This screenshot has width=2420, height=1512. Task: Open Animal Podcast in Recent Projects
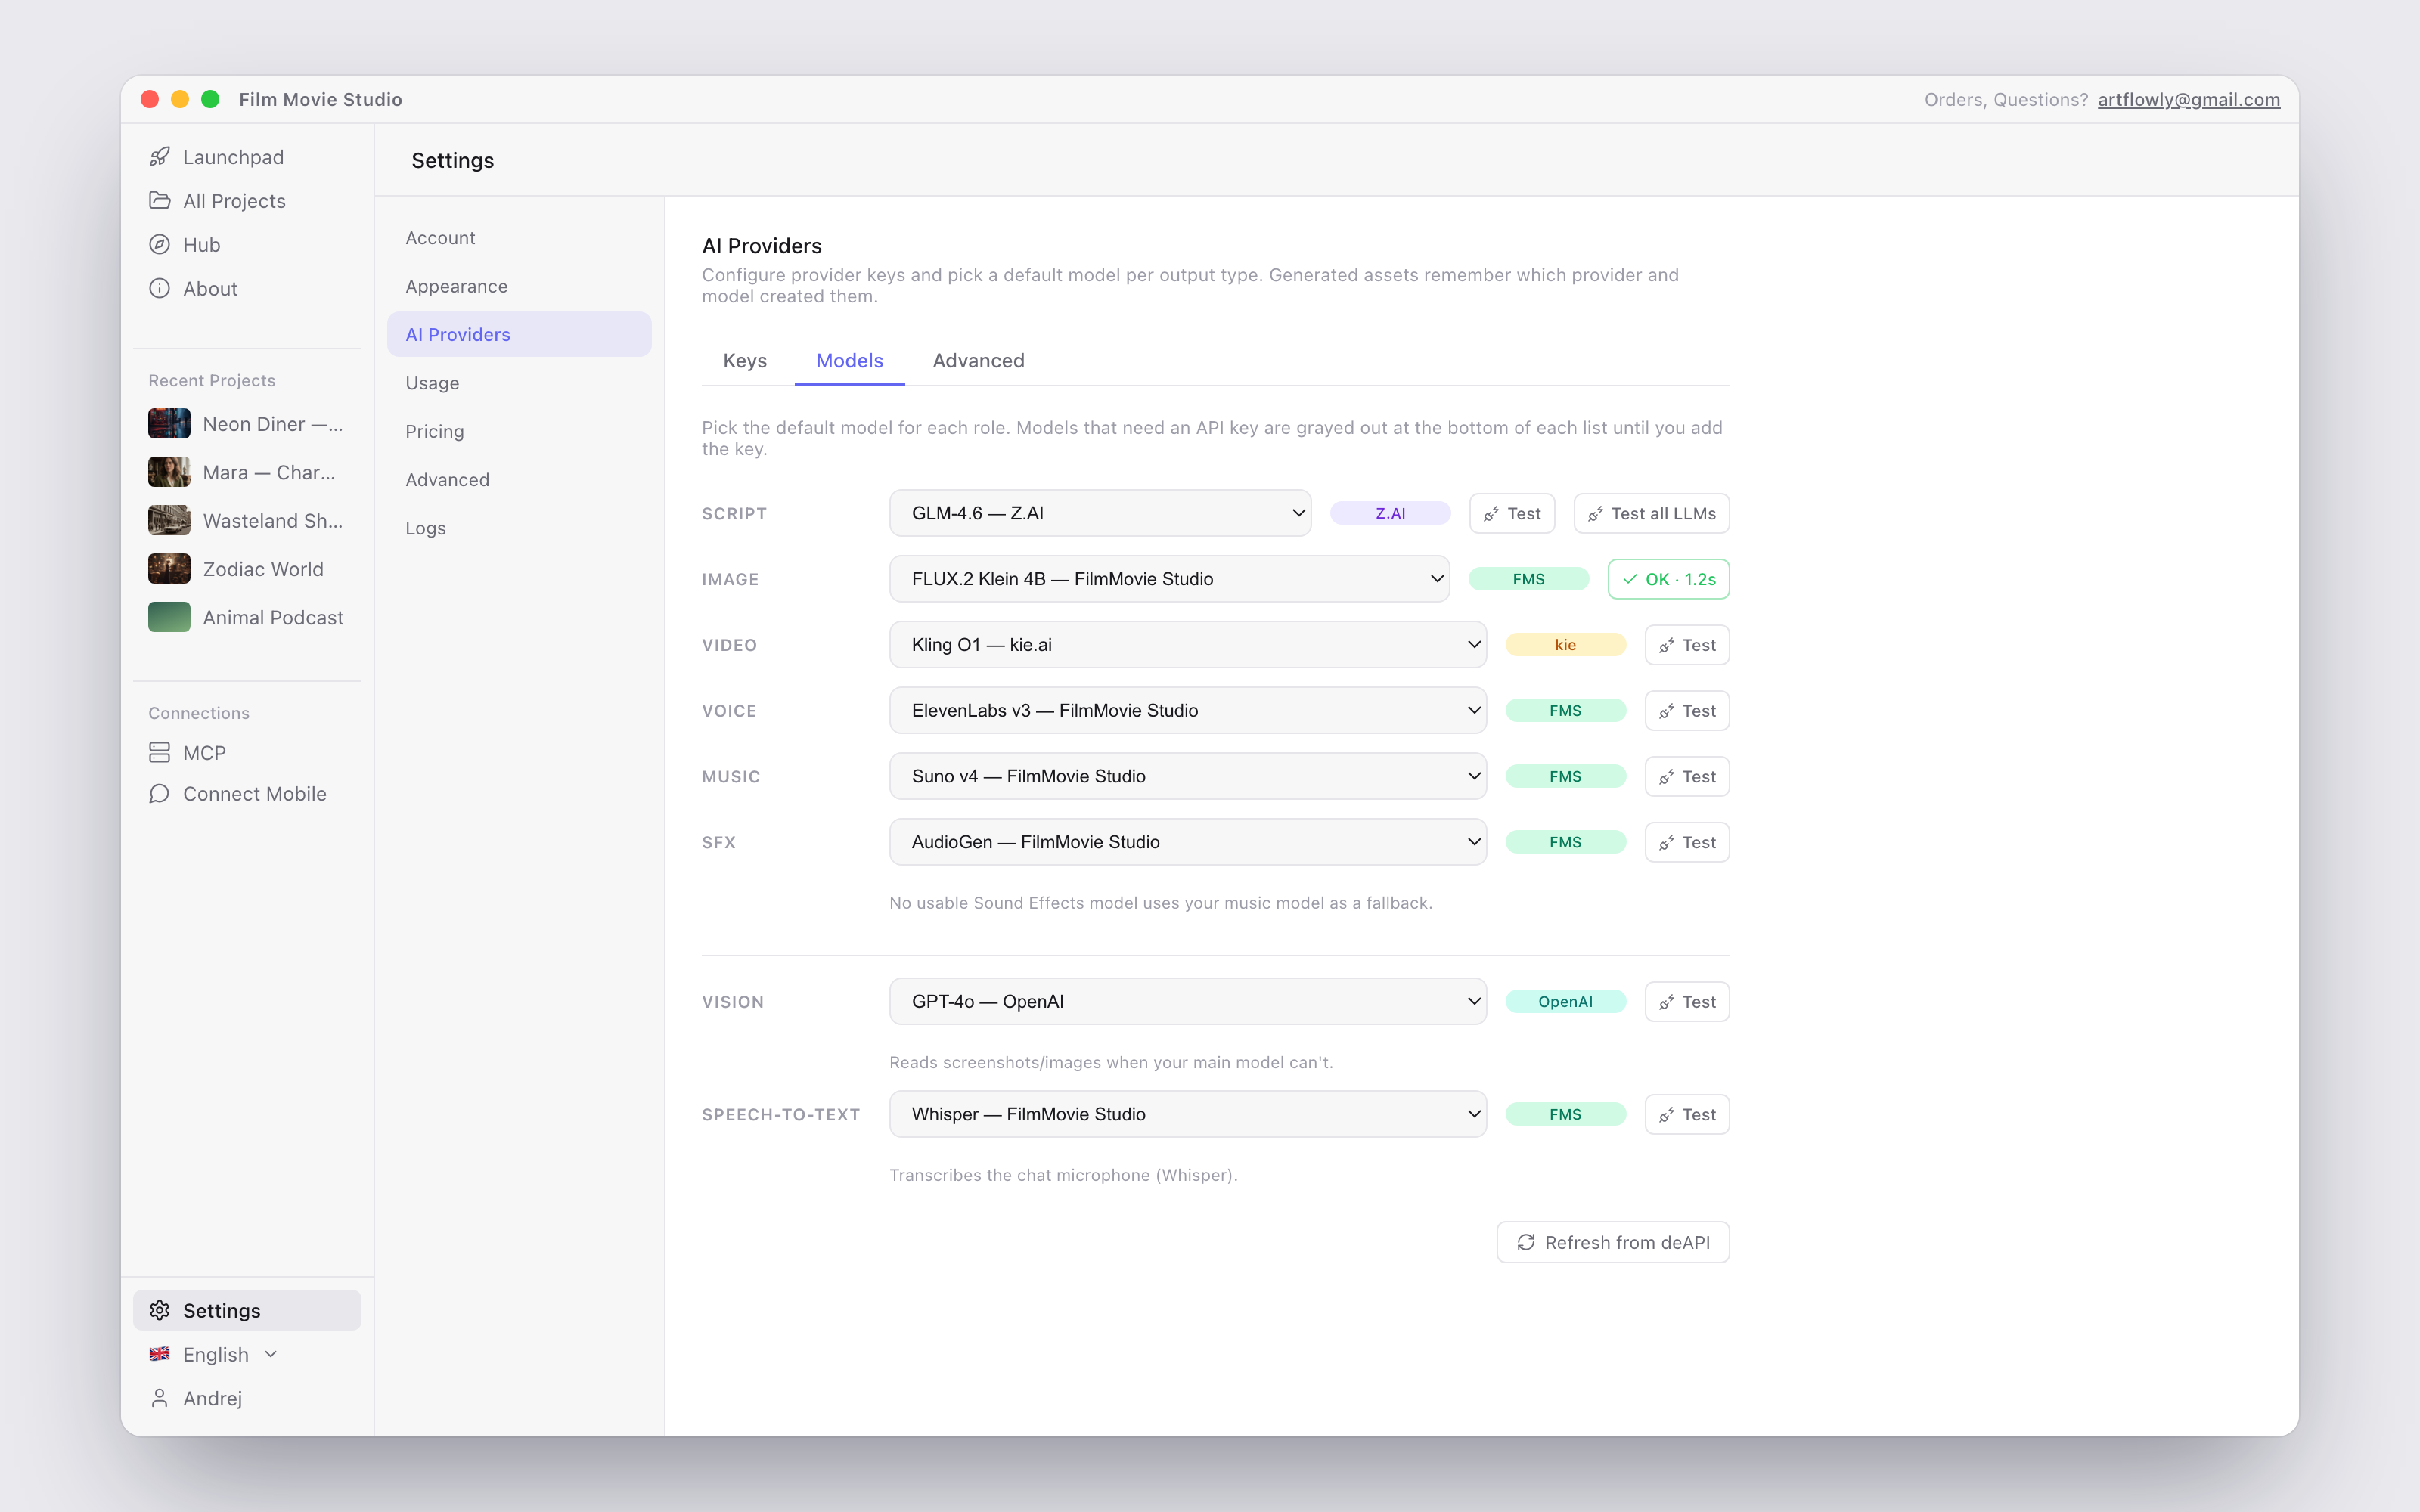(247, 617)
